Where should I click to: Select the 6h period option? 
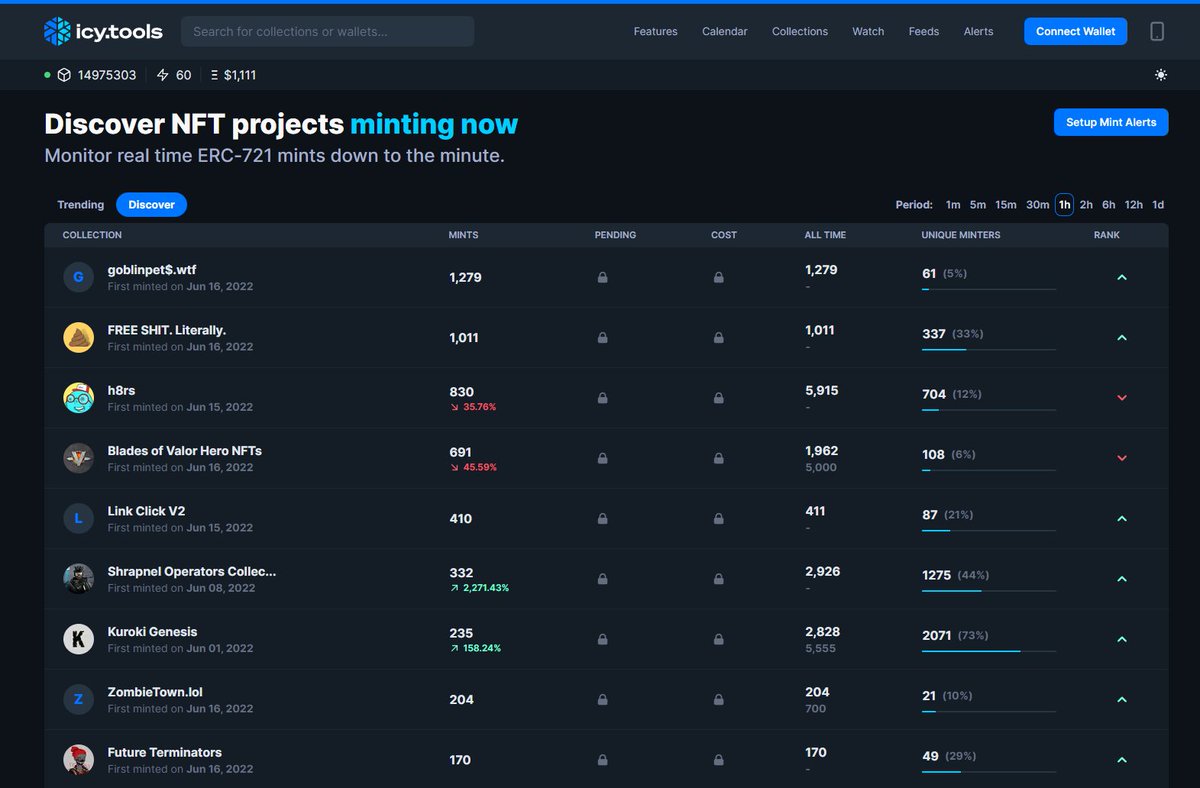(1109, 205)
